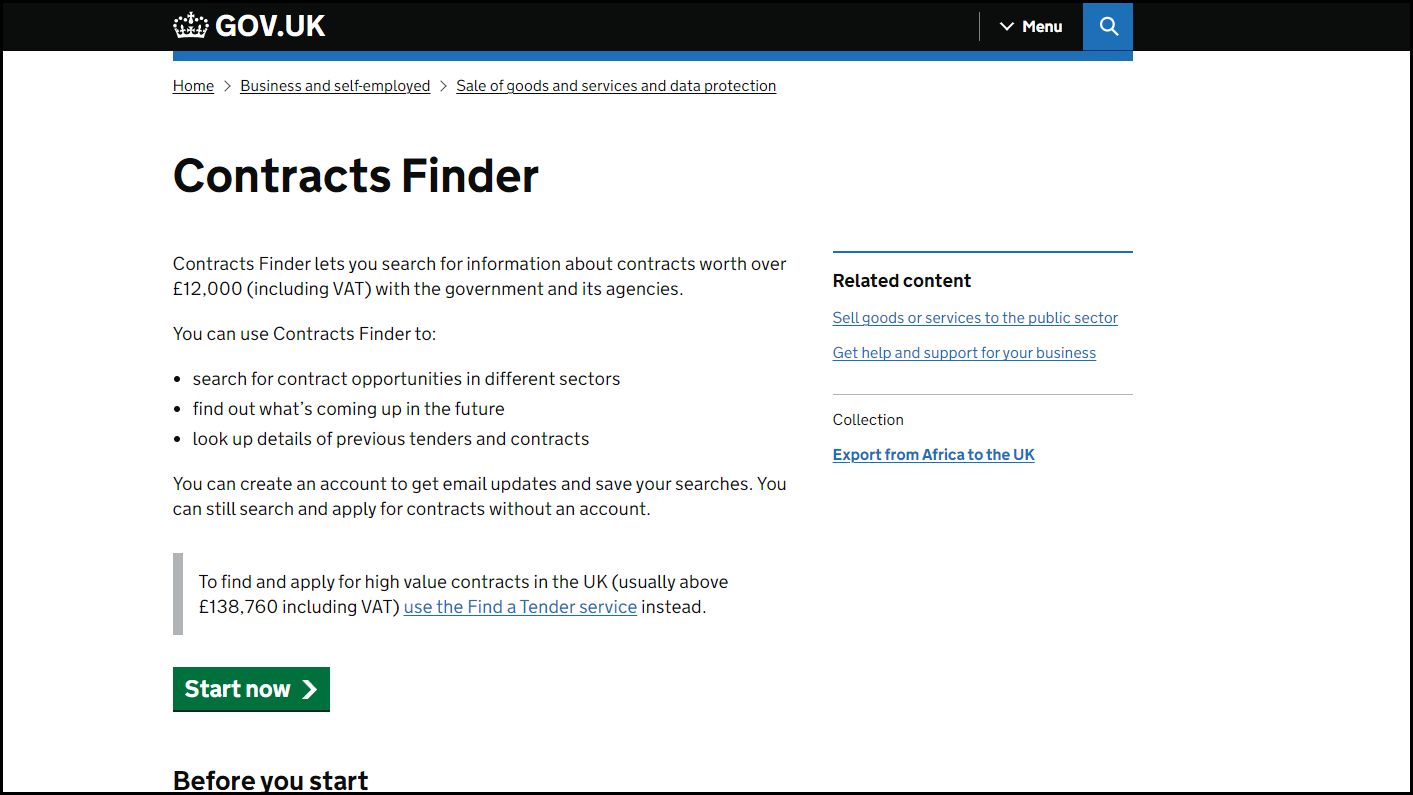Click the grey inset bar beside tender note
Screen dimensions: 1413x795
(x=178, y=594)
